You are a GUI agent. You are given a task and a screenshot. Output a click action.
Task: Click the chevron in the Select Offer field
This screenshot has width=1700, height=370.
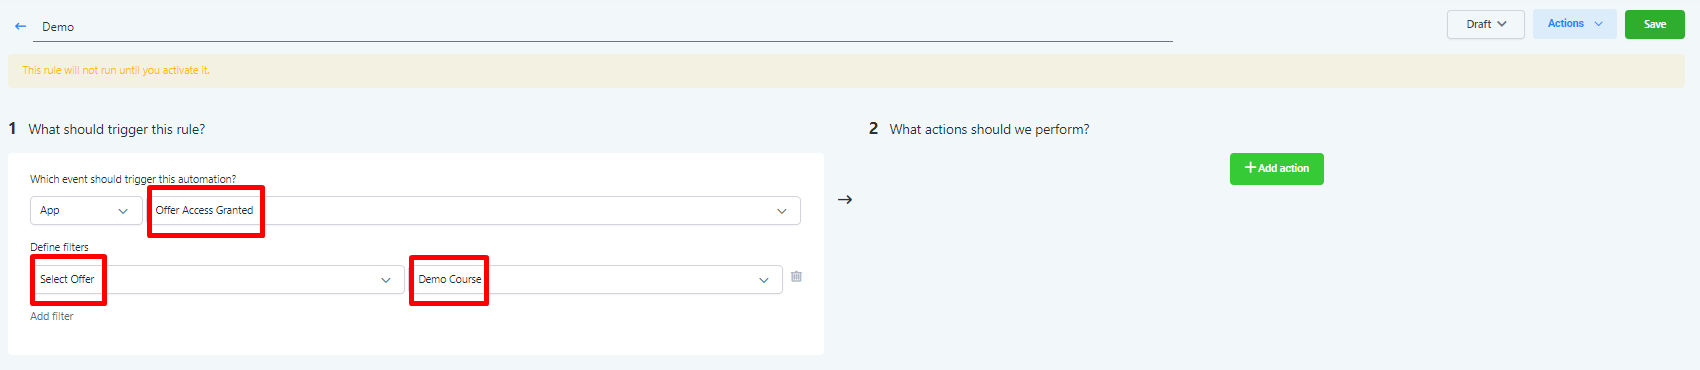(386, 280)
